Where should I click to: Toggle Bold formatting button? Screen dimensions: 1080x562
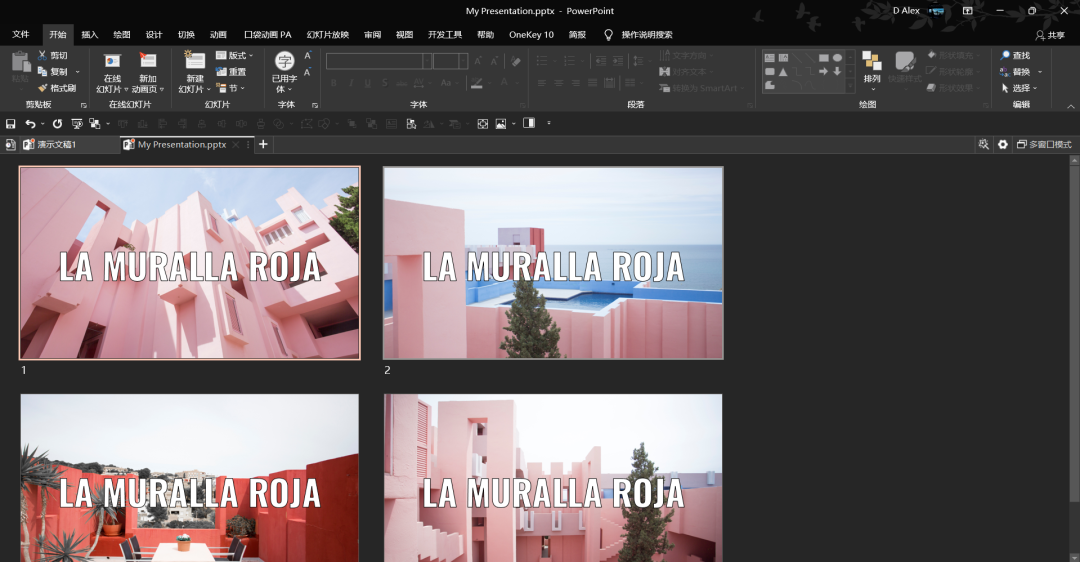point(334,83)
